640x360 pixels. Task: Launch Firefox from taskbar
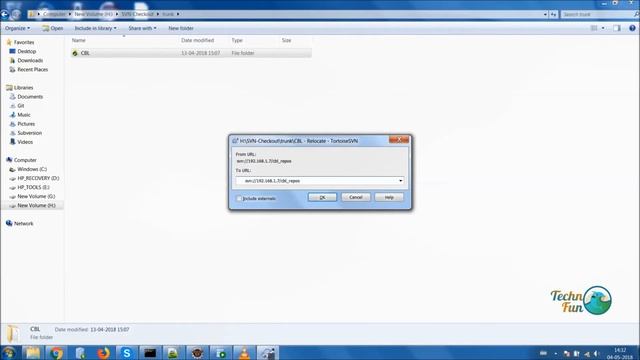pos(104,353)
